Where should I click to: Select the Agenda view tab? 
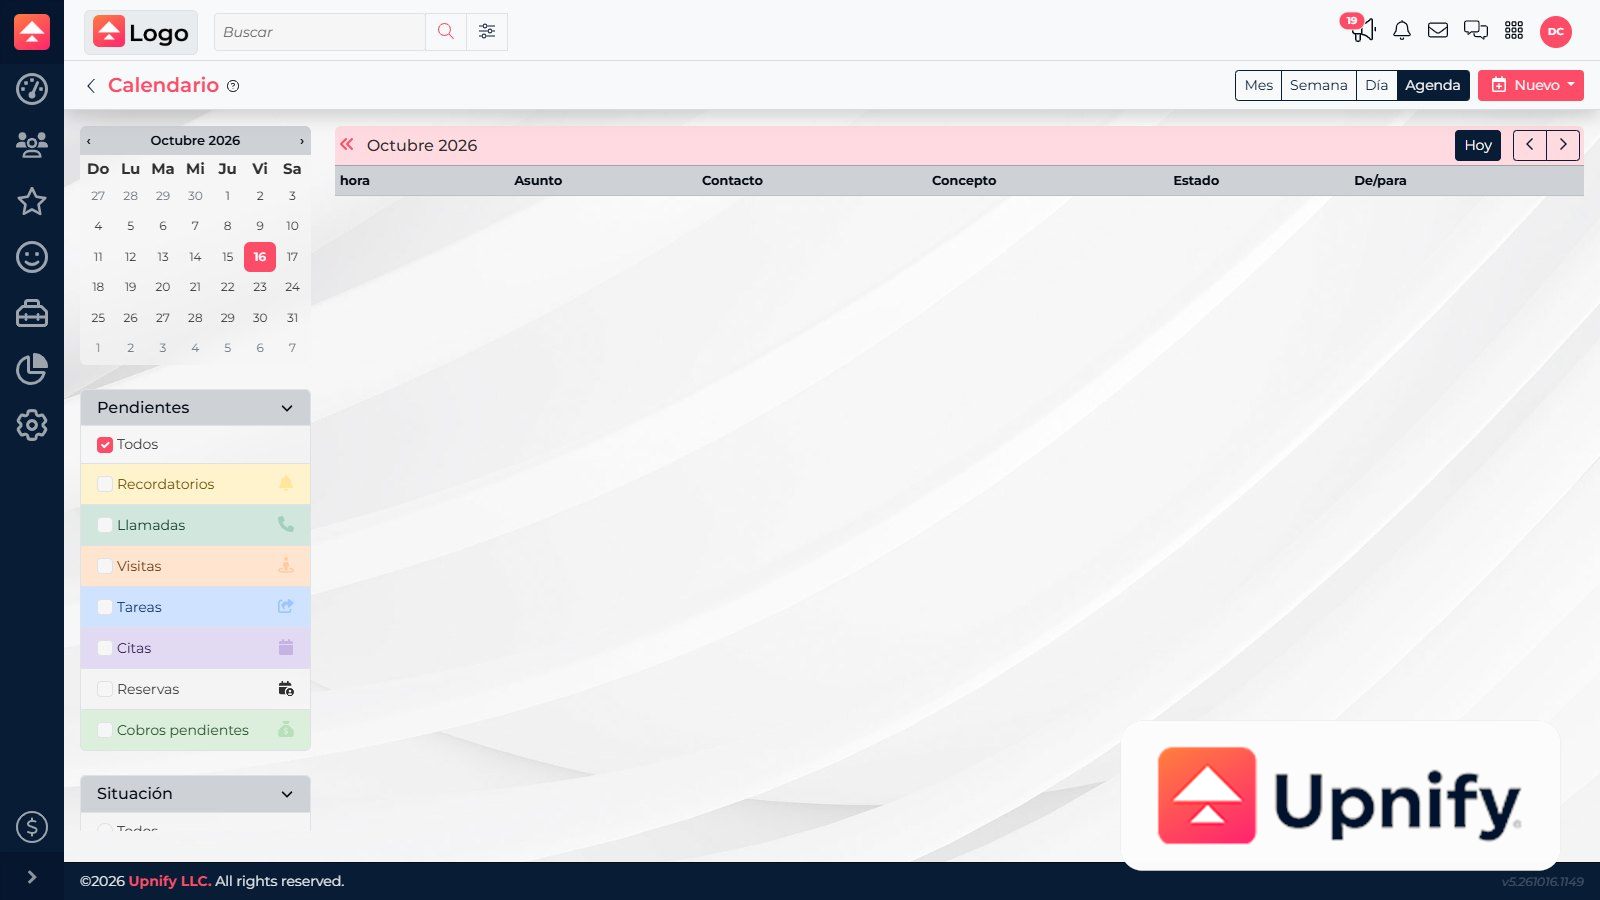coord(1433,85)
